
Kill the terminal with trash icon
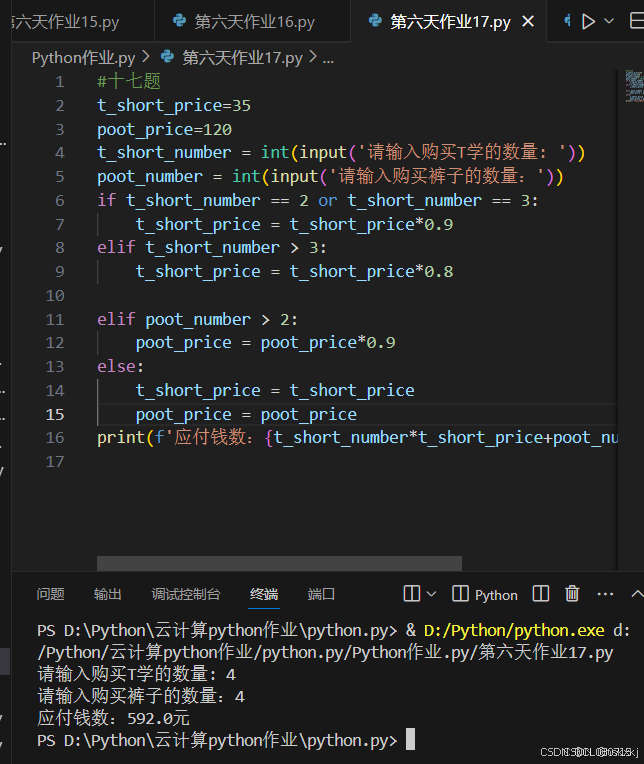[572, 594]
